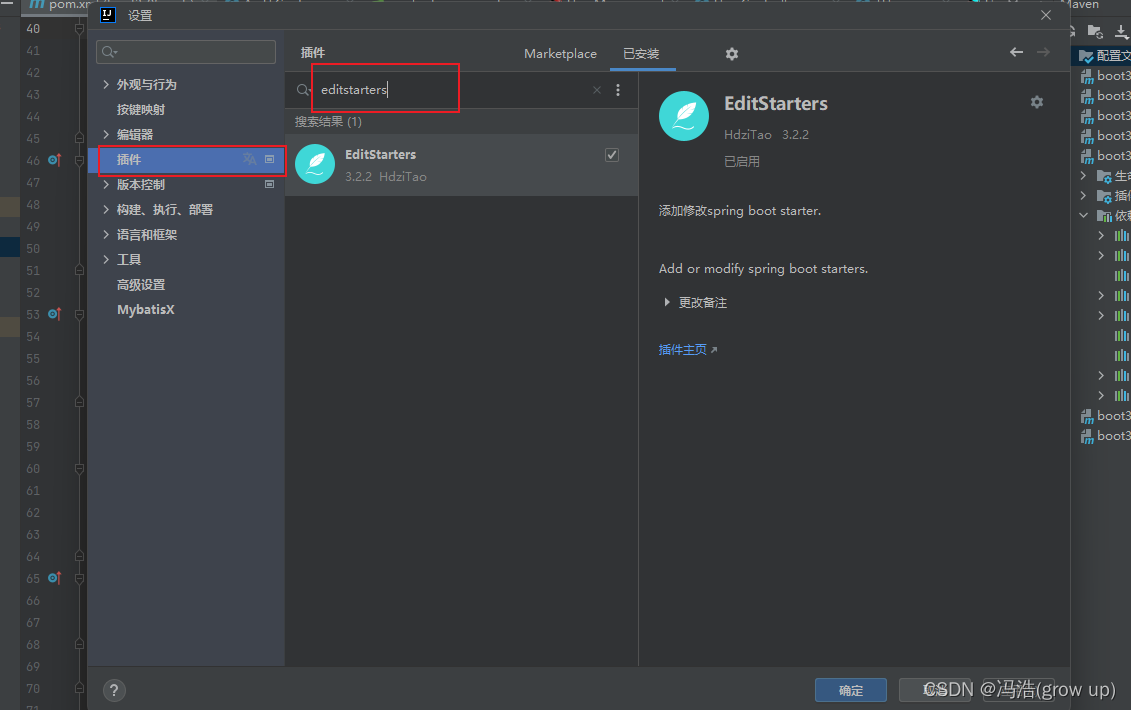The image size is (1131, 710).
Task: Go back with the left arrow
Action: pyautogui.click(x=1016, y=52)
